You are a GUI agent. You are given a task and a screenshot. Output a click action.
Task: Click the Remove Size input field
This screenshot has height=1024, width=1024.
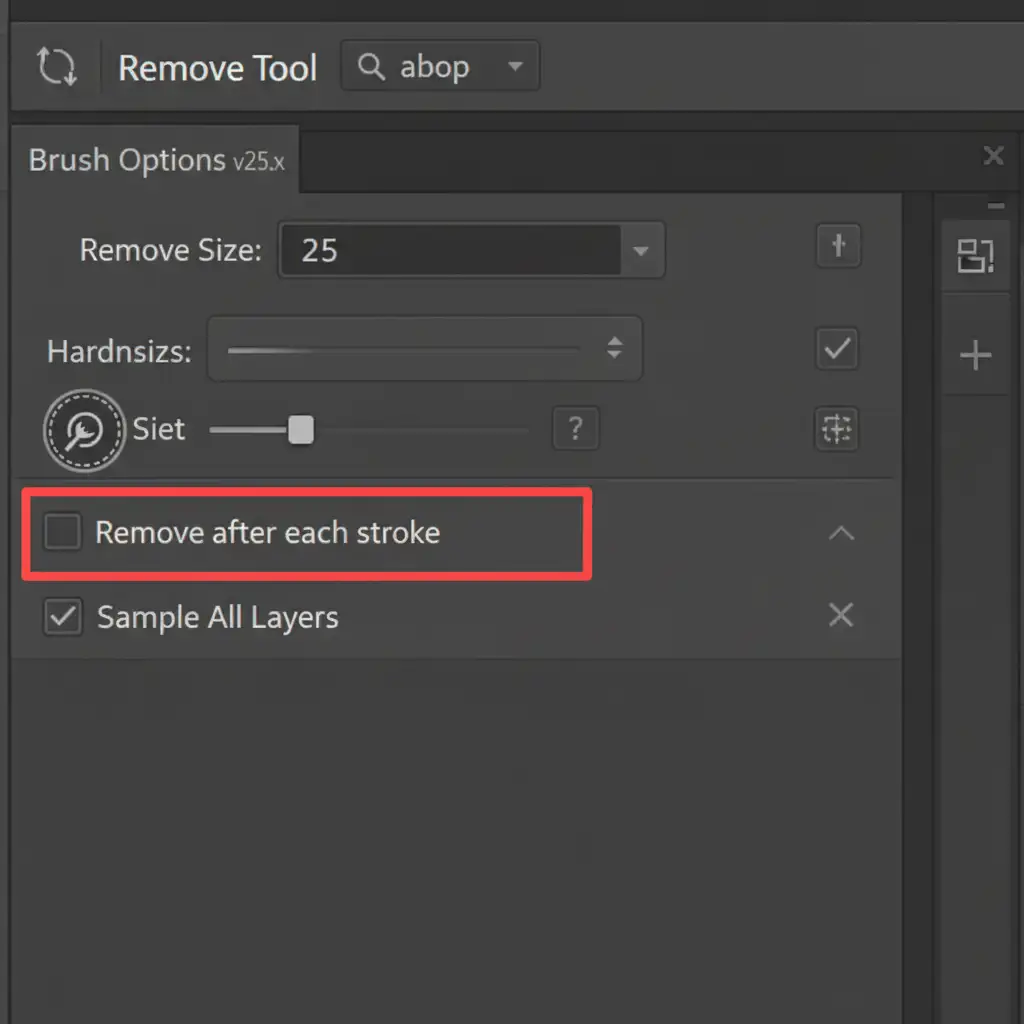tap(450, 250)
